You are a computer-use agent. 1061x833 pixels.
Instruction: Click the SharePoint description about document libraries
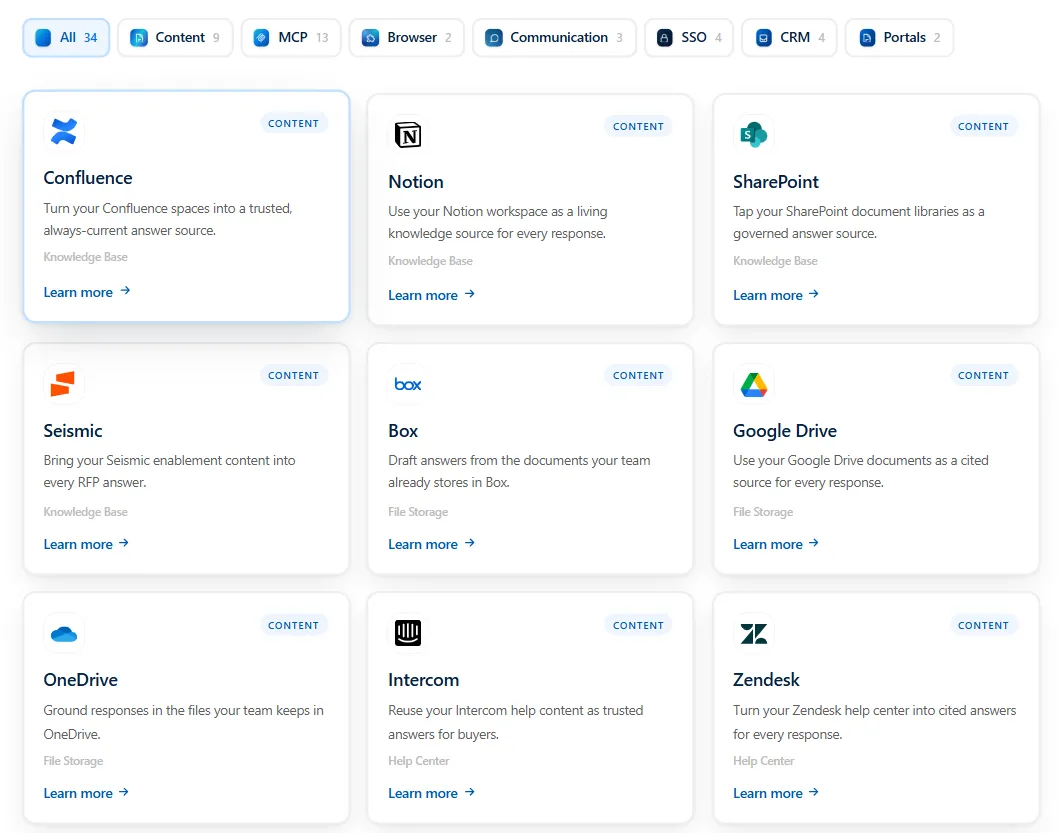pyautogui.click(x=859, y=222)
